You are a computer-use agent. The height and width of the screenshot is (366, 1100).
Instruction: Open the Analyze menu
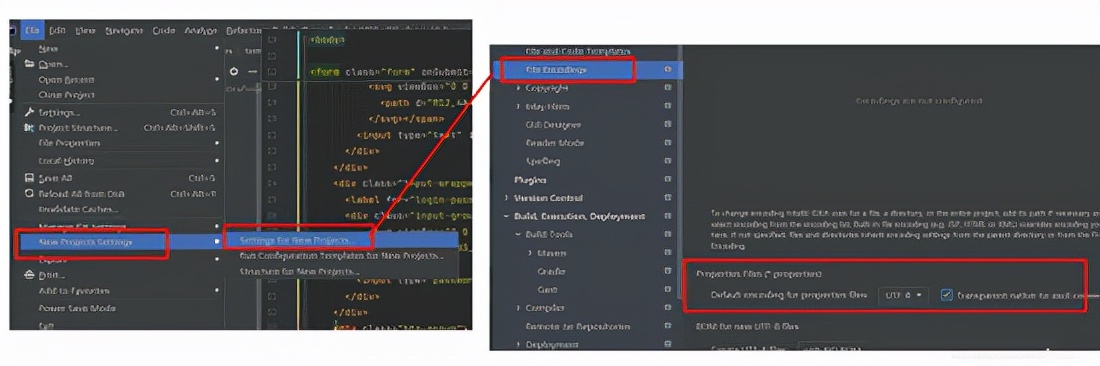click(x=200, y=31)
